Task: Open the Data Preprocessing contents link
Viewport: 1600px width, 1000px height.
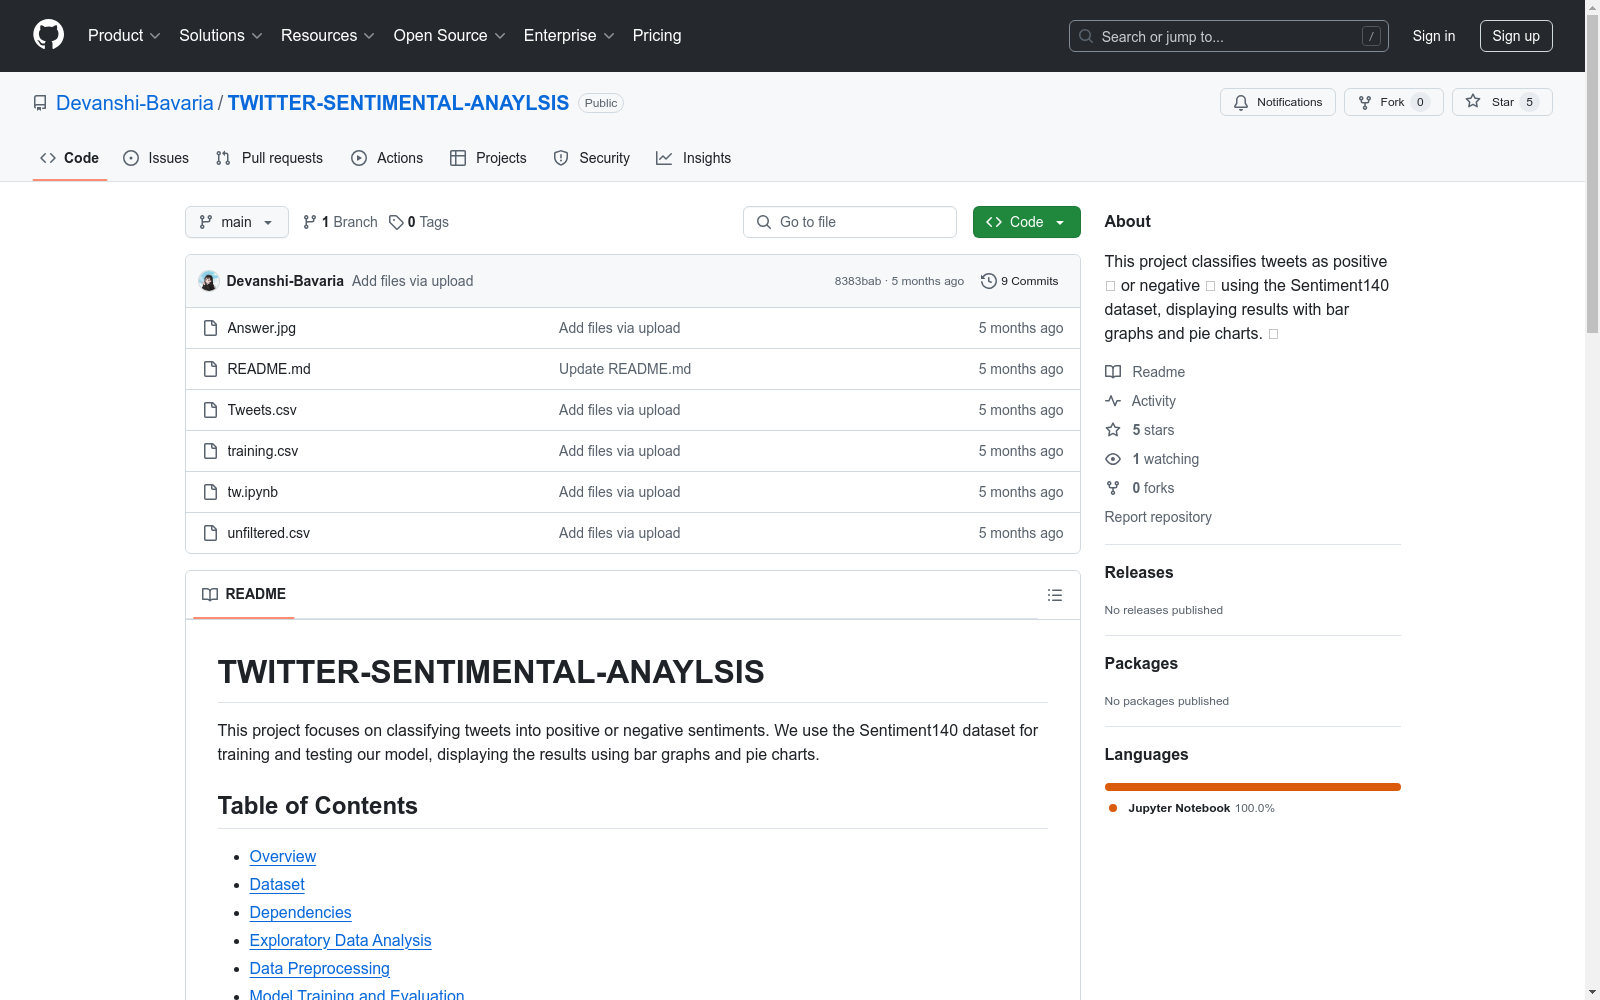Action: (320, 969)
